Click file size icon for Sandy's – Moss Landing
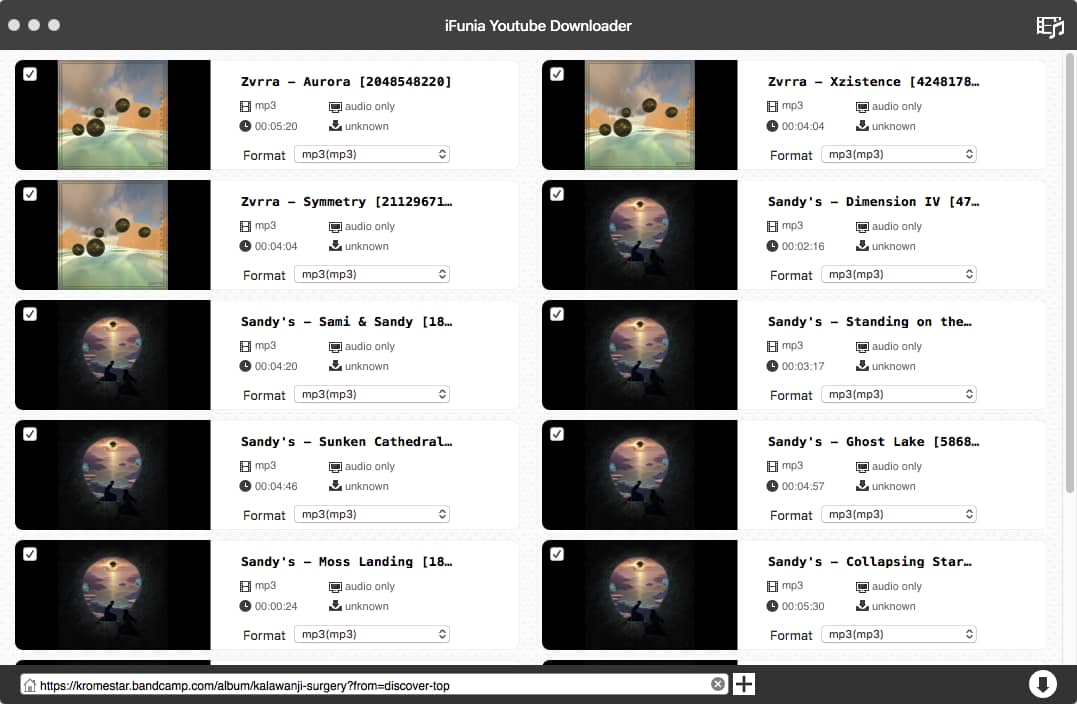This screenshot has height=704, width=1077. click(x=335, y=606)
